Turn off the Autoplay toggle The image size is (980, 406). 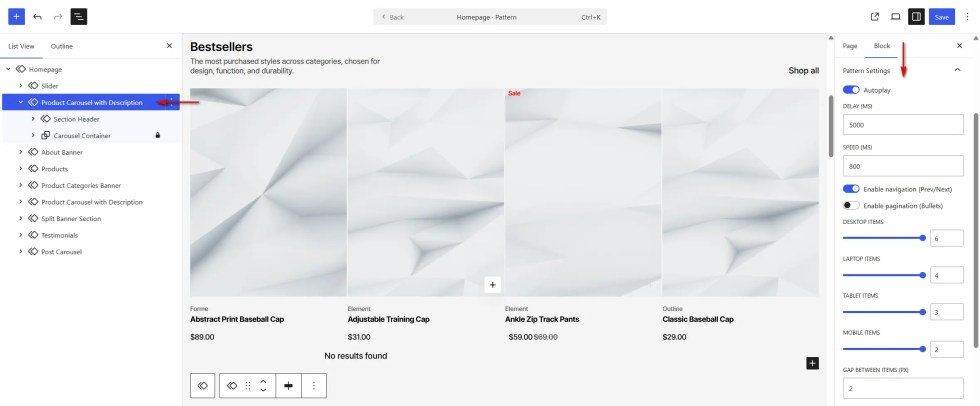click(x=851, y=90)
